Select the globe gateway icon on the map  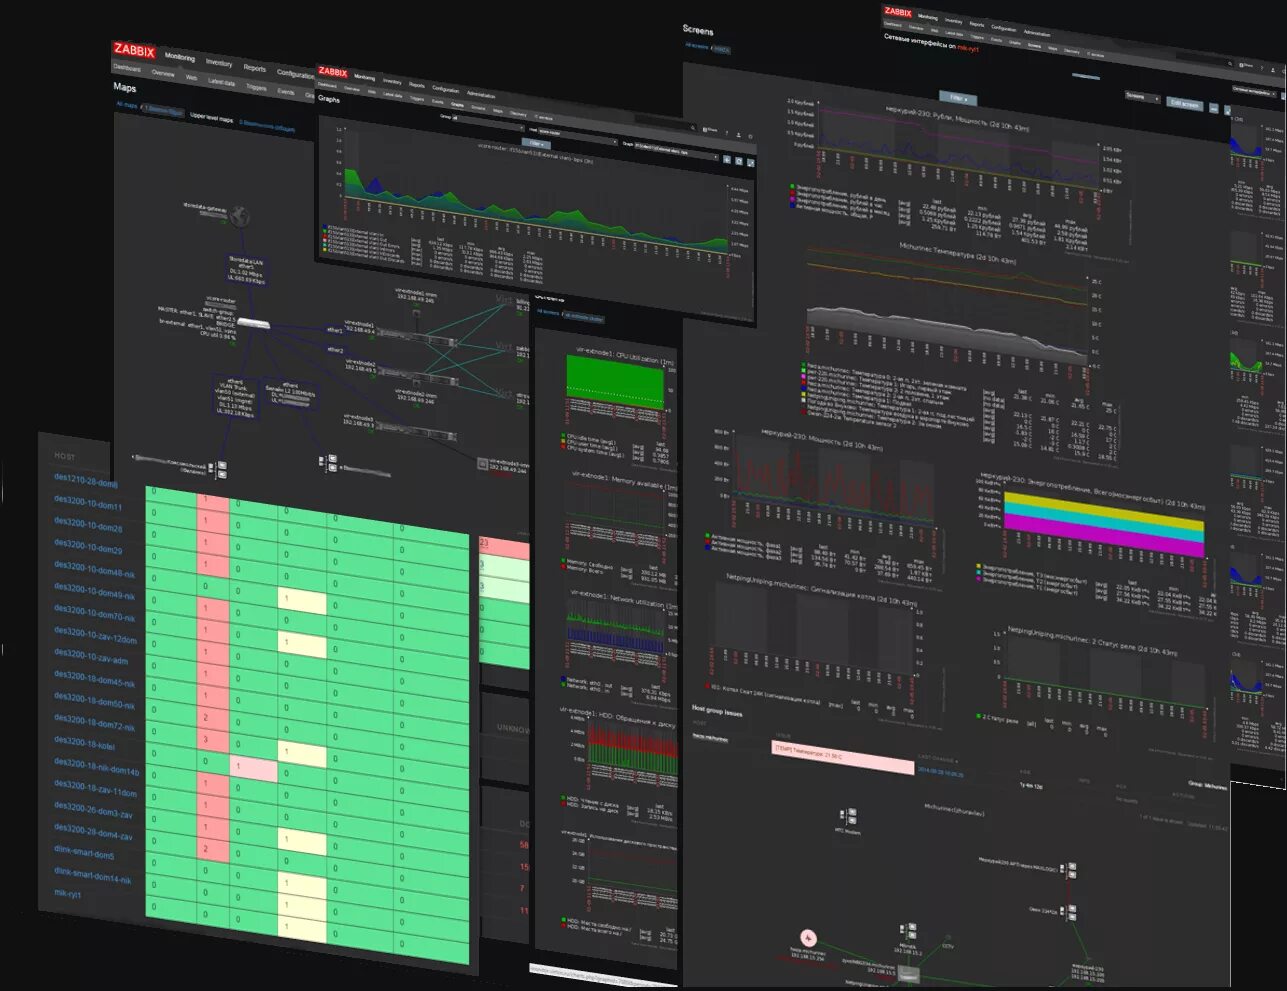pyautogui.click(x=238, y=216)
